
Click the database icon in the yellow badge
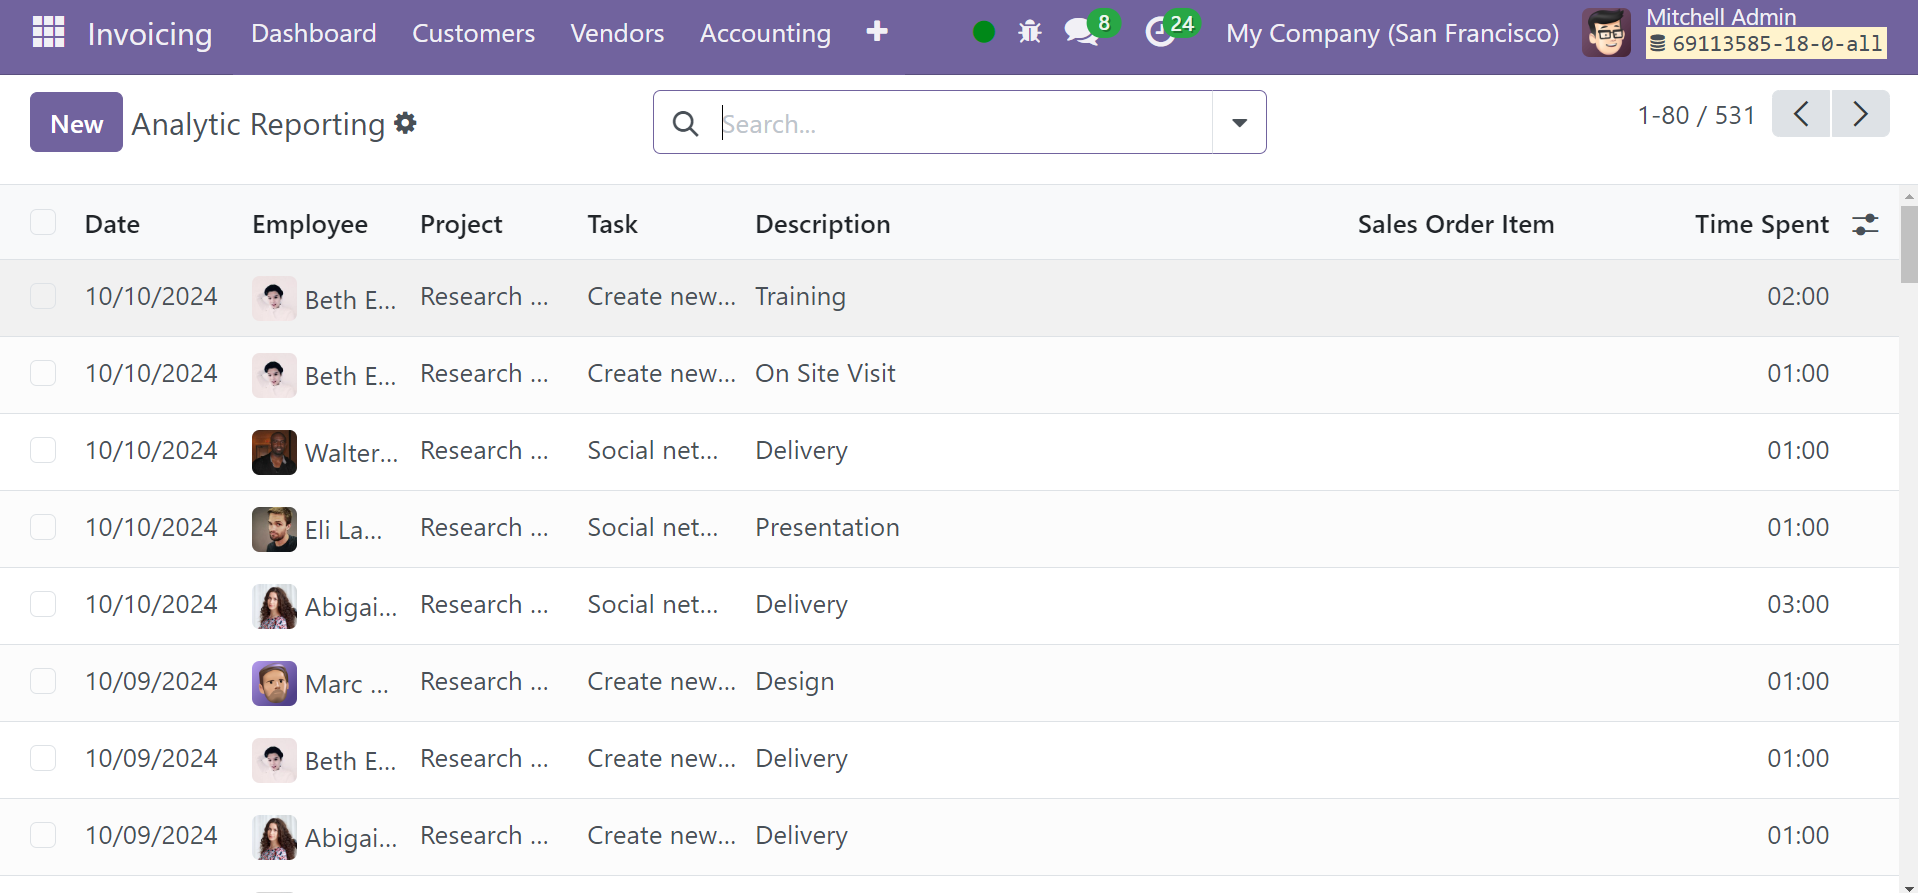pyautogui.click(x=1658, y=43)
